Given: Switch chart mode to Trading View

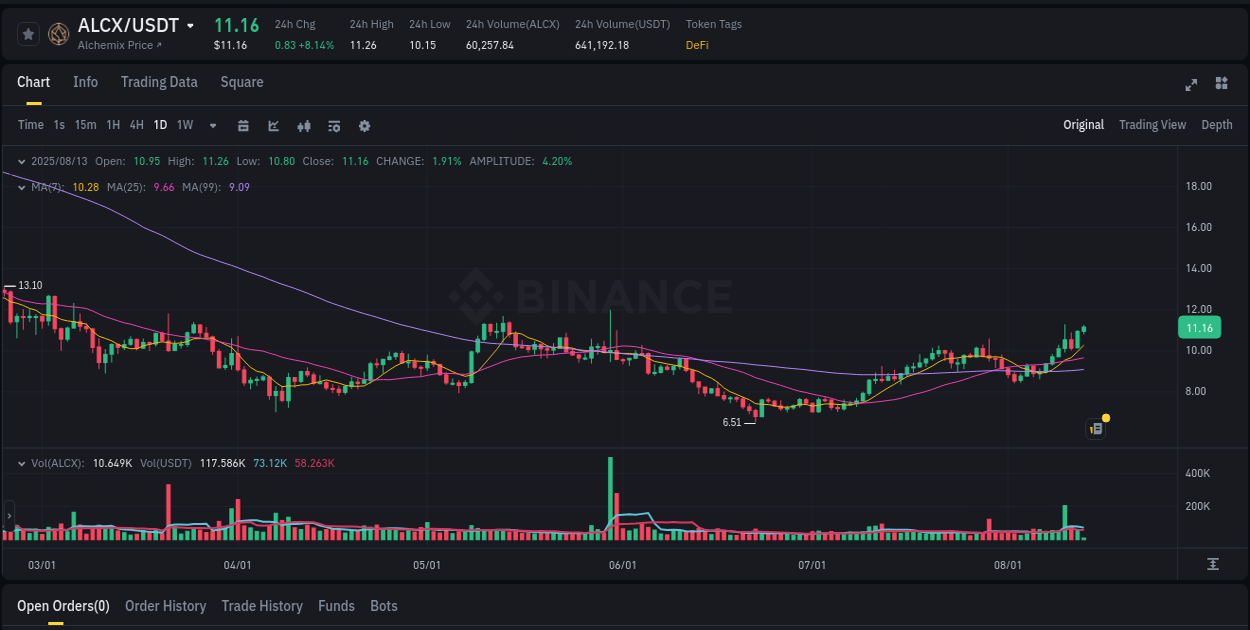Looking at the screenshot, I should click(x=1152, y=125).
